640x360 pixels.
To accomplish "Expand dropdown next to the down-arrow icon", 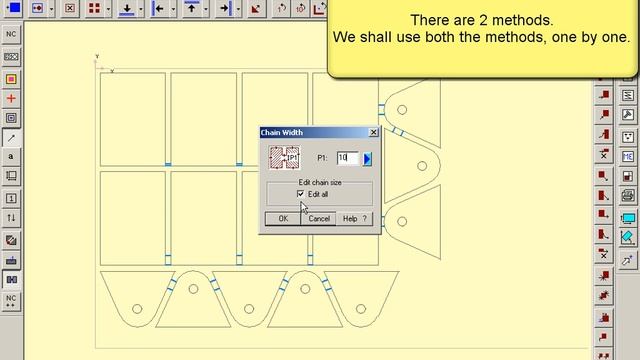I will click(141, 8).
